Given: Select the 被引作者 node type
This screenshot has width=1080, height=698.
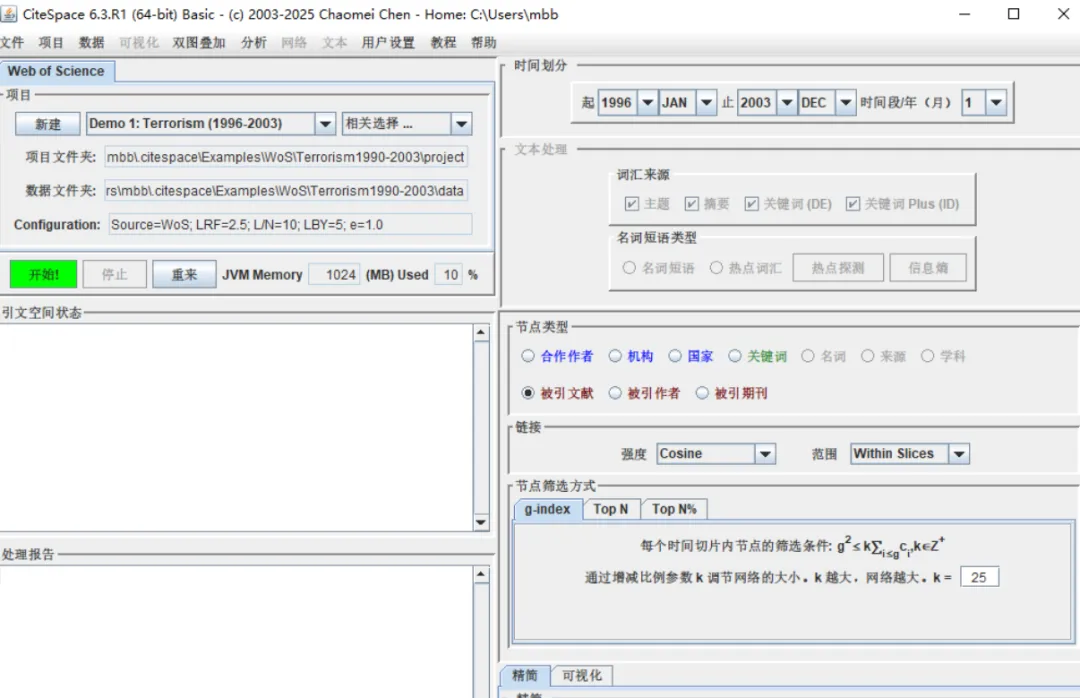Looking at the screenshot, I should click(x=615, y=393).
